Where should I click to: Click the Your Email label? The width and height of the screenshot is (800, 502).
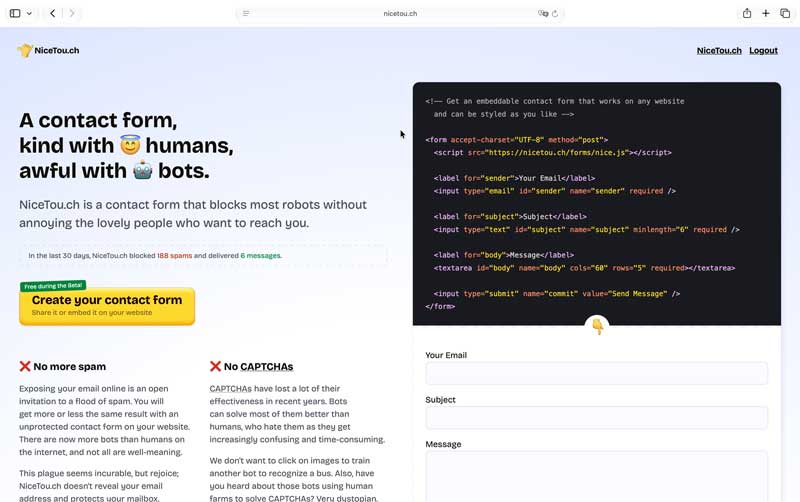point(446,355)
